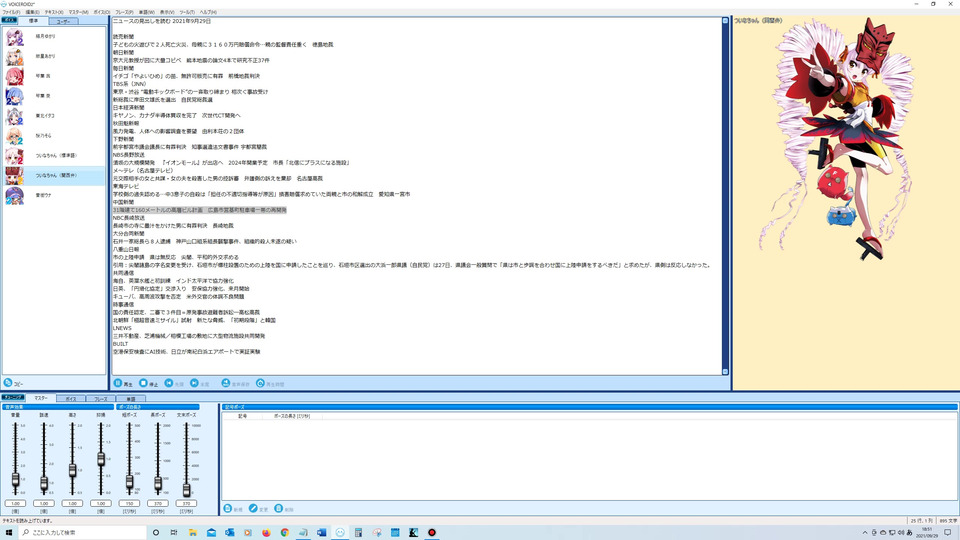Select ついなちゃん（関西弁） voice avatar
This screenshot has height=540, width=960.
click(x=15, y=176)
